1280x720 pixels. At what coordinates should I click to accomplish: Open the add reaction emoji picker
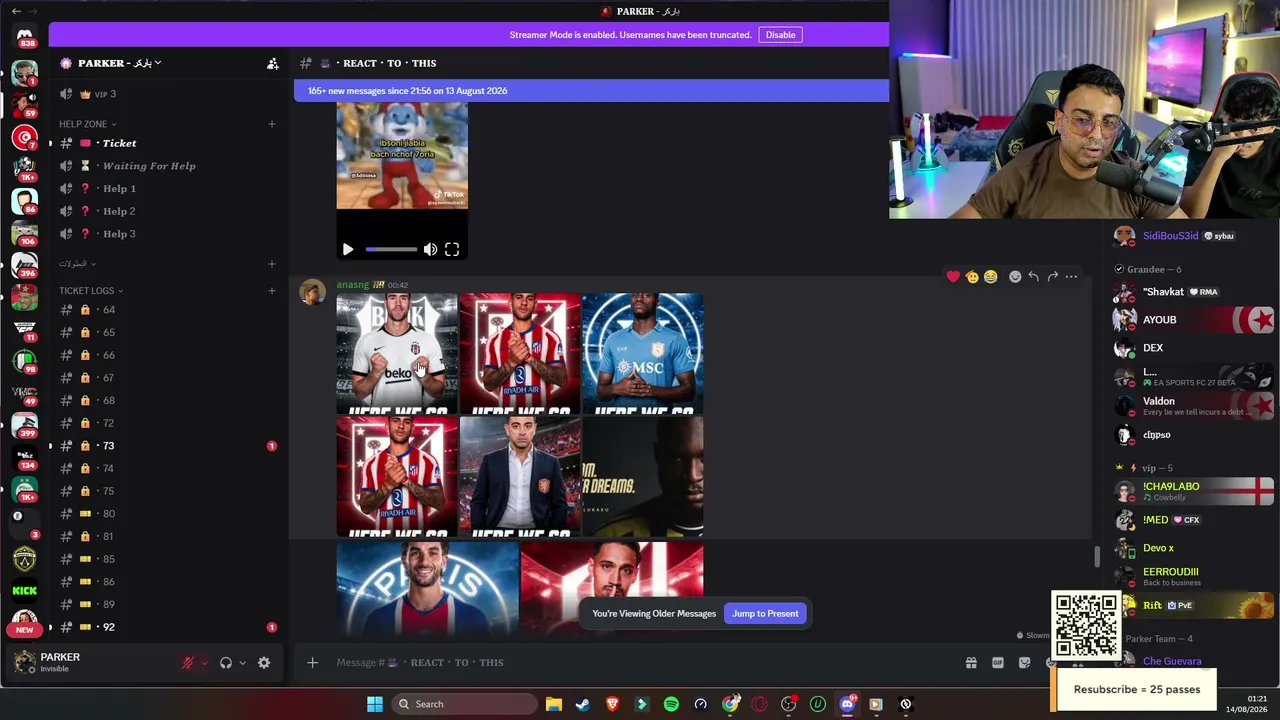[1015, 277]
